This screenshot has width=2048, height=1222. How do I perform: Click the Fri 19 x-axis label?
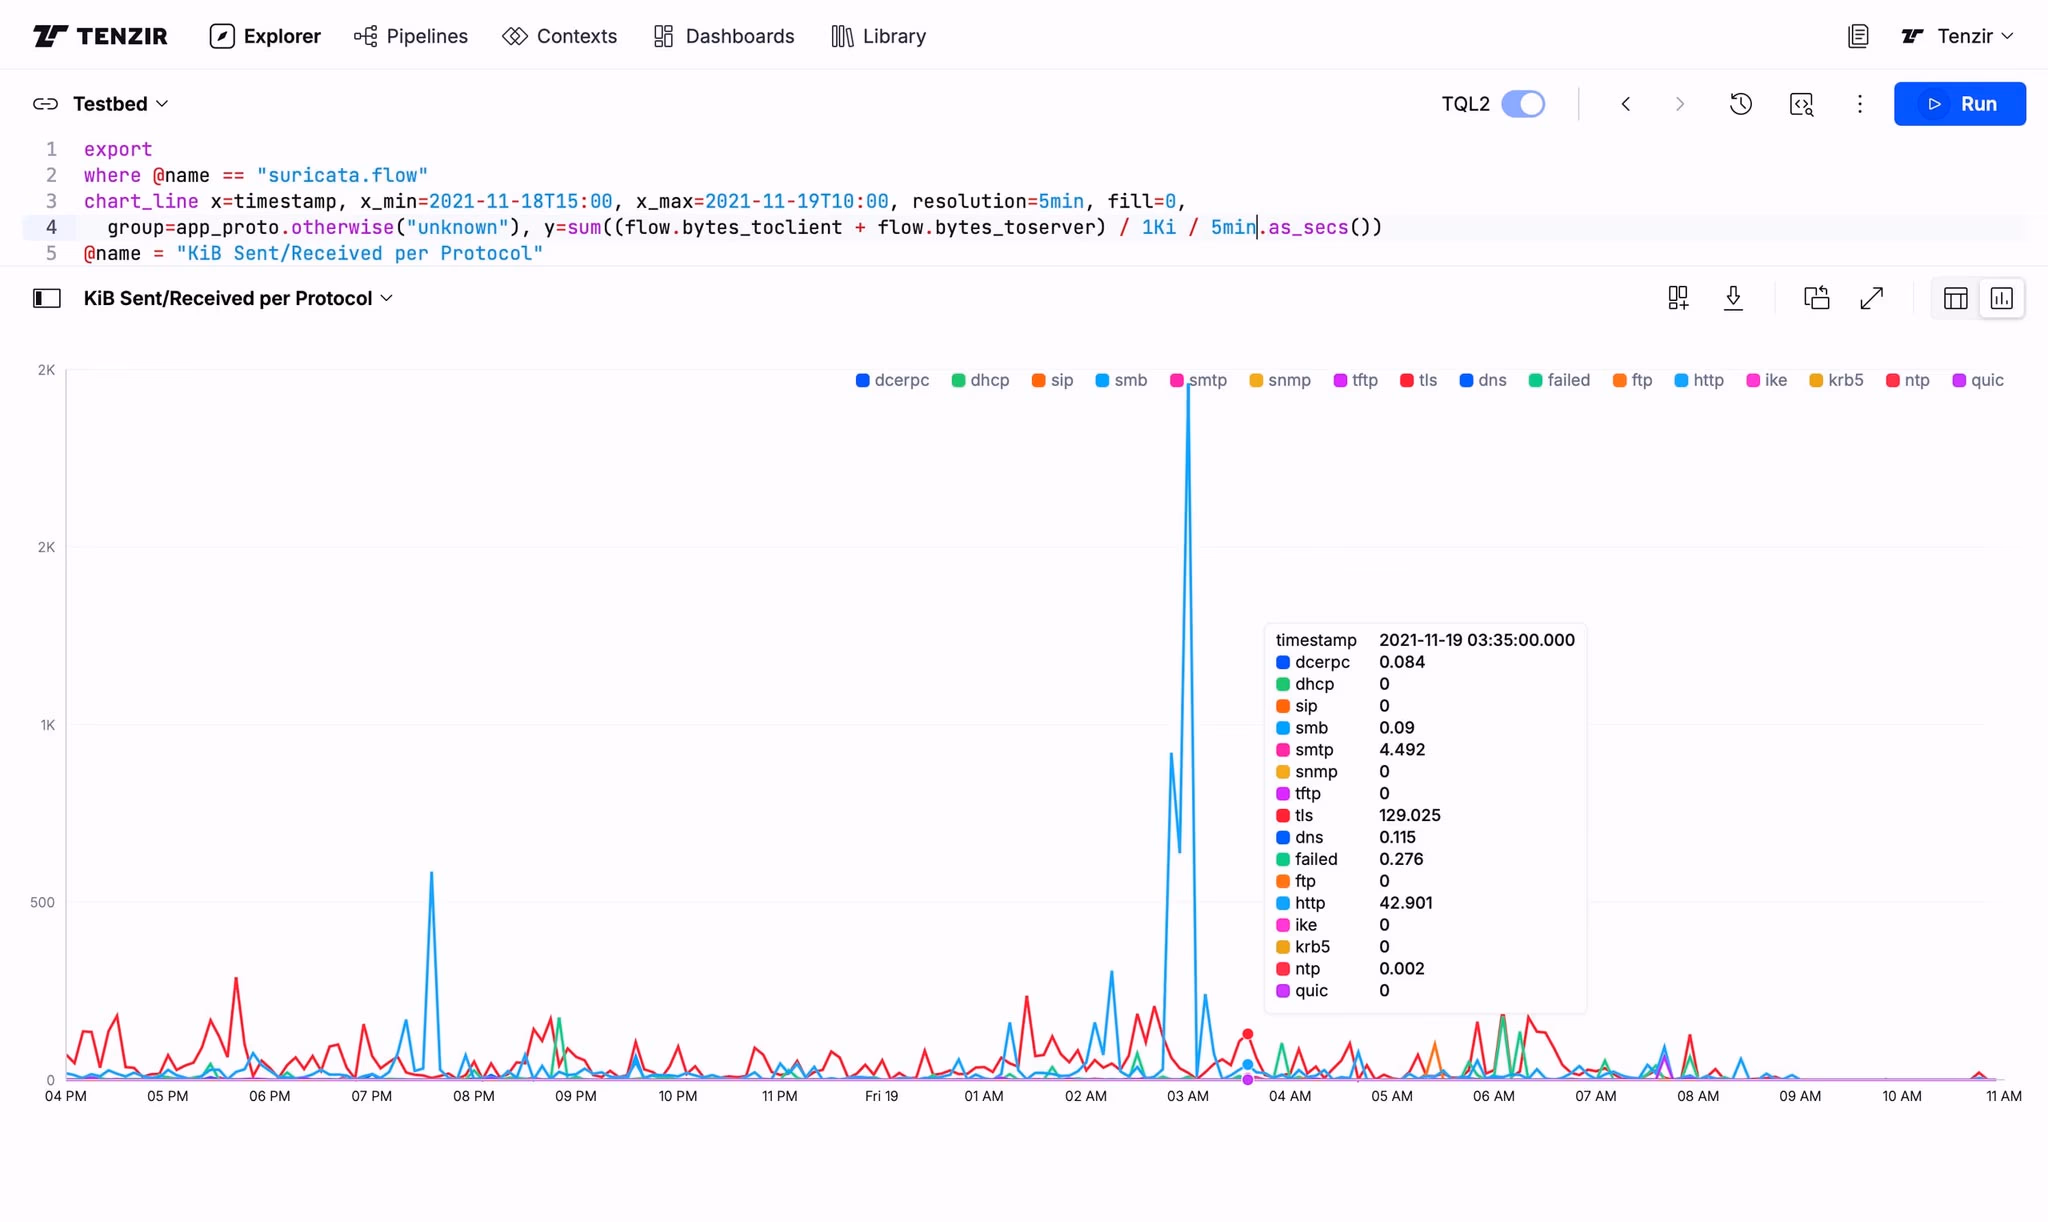[x=881, y=1096]
